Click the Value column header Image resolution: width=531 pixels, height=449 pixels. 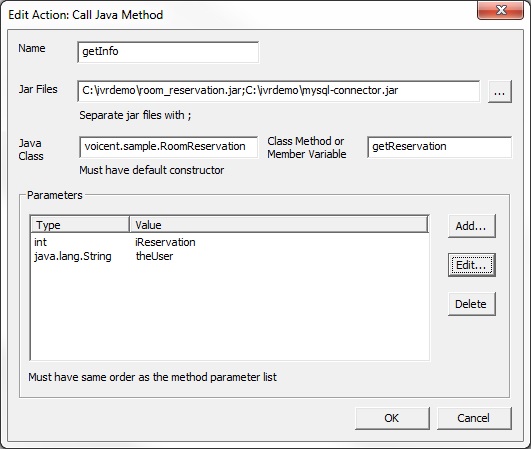[x=279, y=225]
